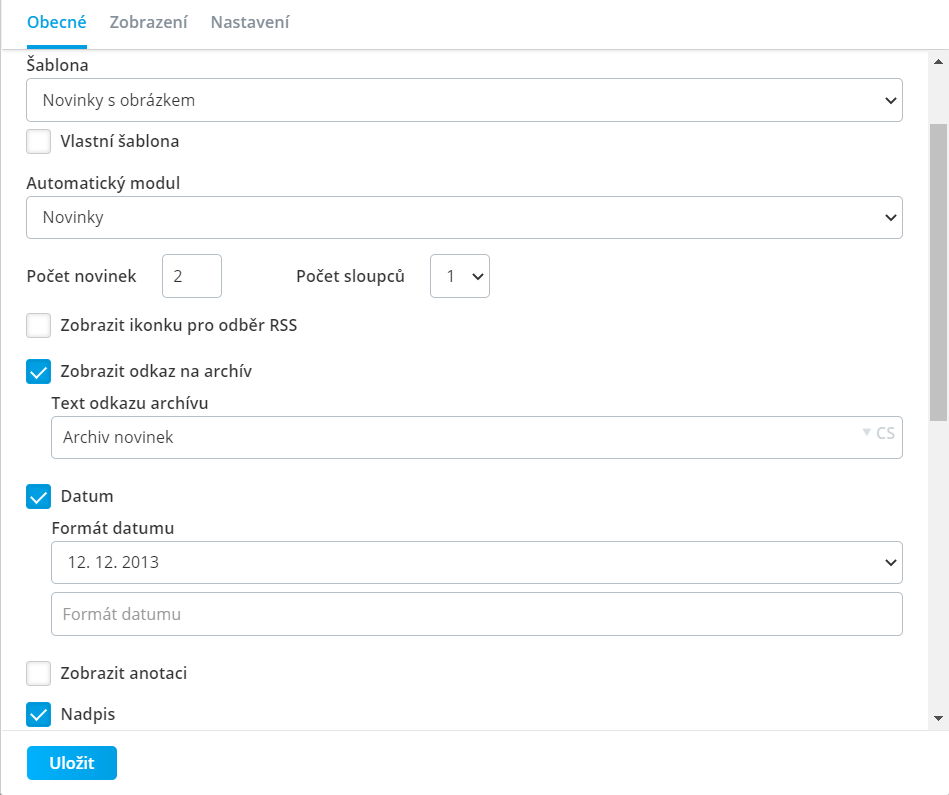Screen dimensions: 949x795
Task: Click the scrollbar up arrow
Action: [x=938, y=62]
